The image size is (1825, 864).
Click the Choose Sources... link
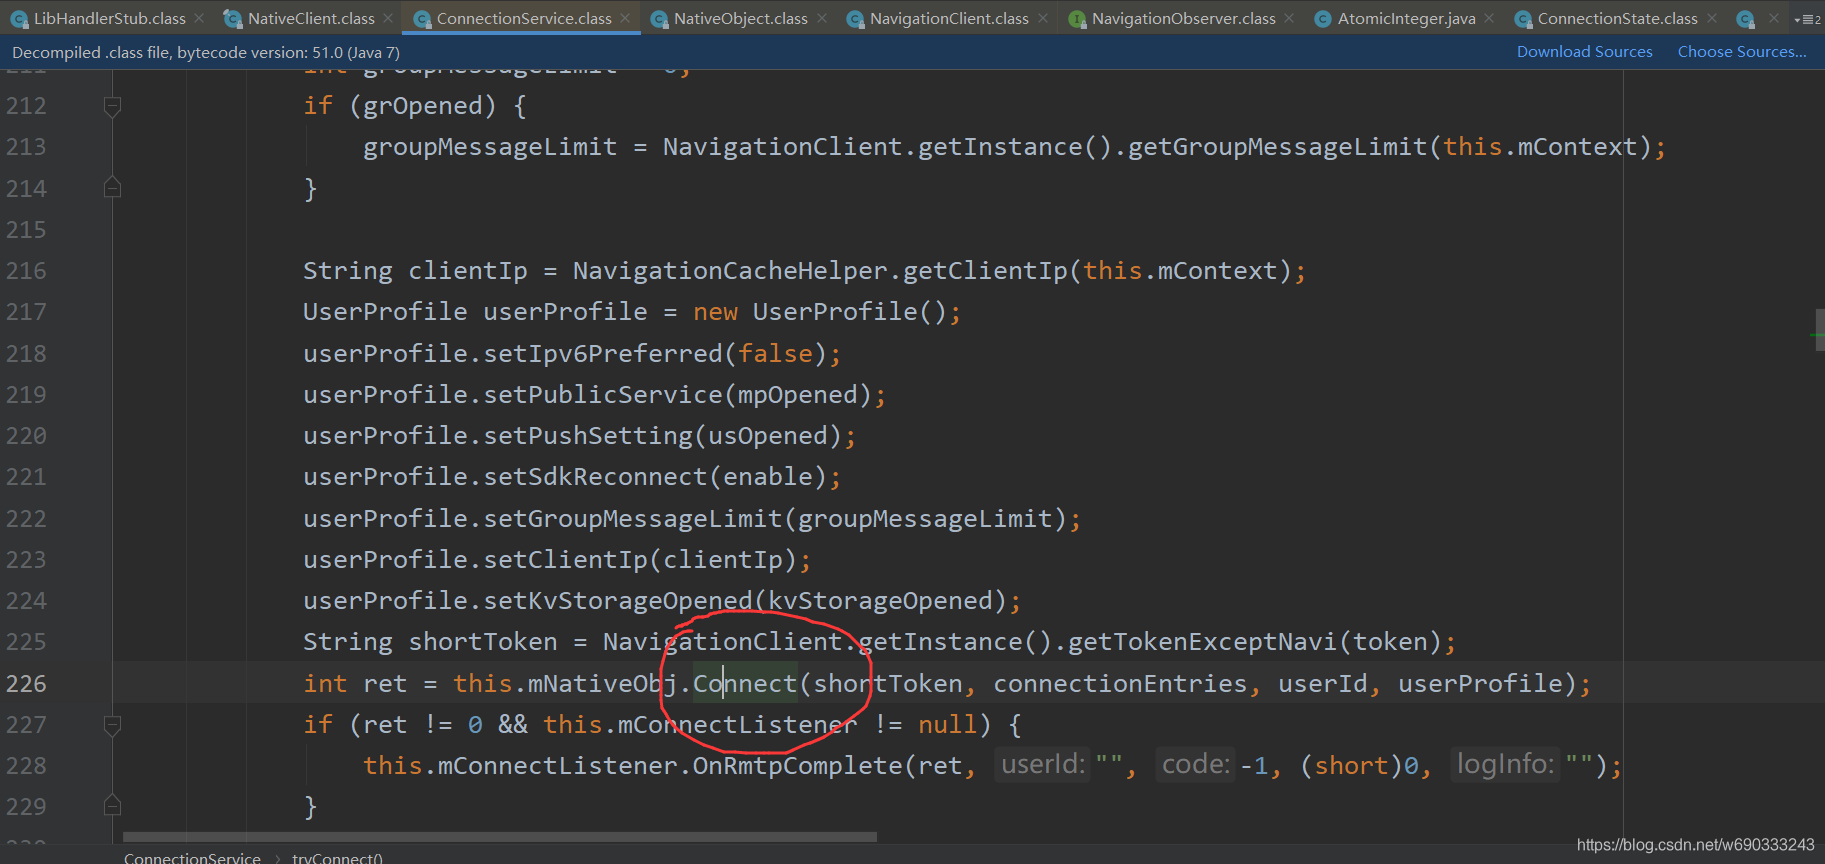(x=1742, y=52)
